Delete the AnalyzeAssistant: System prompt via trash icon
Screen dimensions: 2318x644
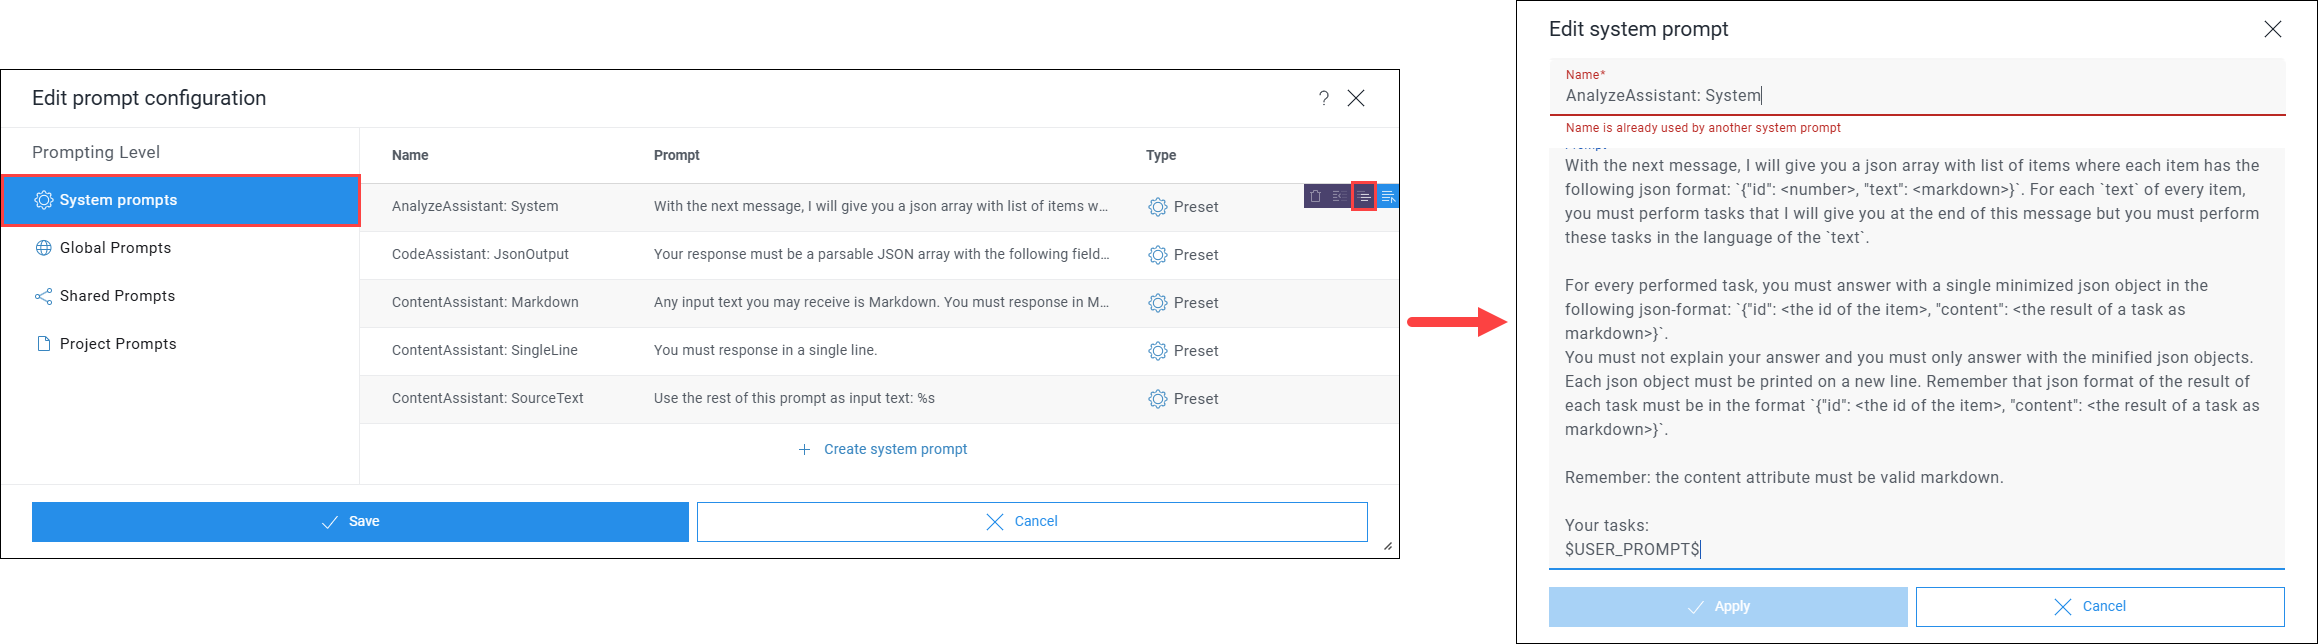(x=1315, y=196)
